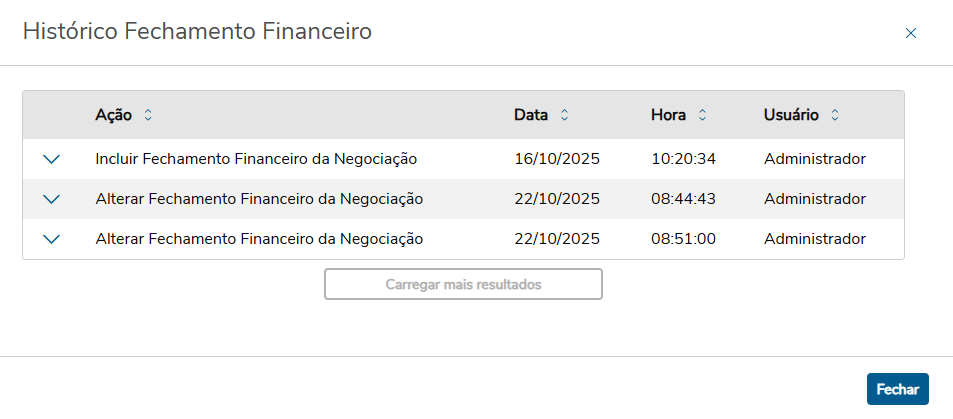Screen dimensions: 953x419
Task: Close the Histórico Fechamento Financeiro dialog via X
Action: point(910,33)
